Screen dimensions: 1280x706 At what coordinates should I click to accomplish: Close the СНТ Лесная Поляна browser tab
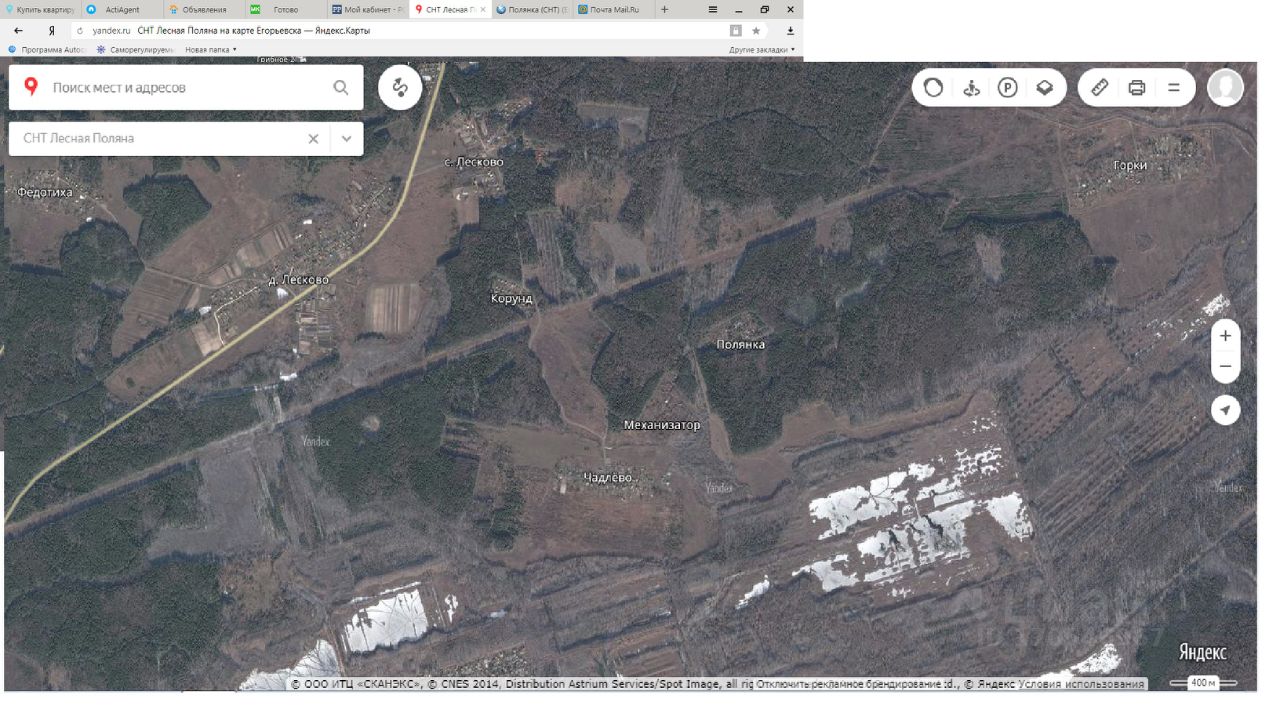pos(483,9)
